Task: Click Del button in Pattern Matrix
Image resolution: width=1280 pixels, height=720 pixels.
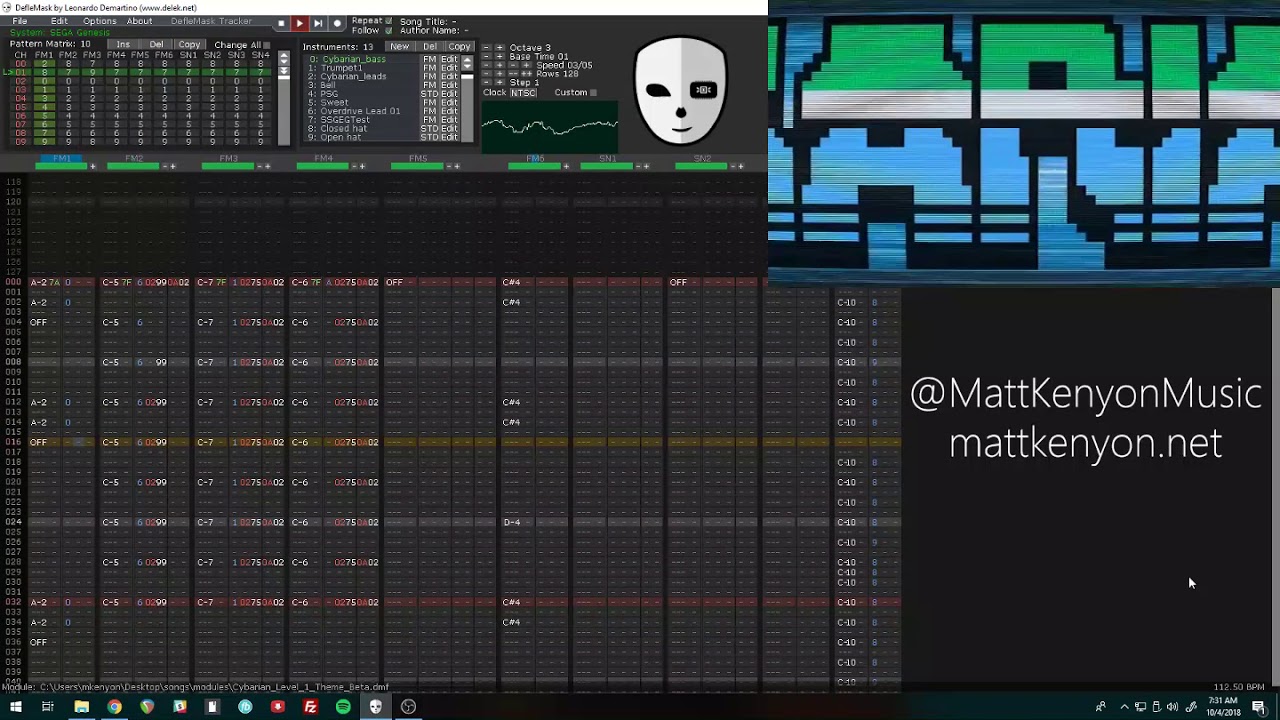Action: (156, 44)
